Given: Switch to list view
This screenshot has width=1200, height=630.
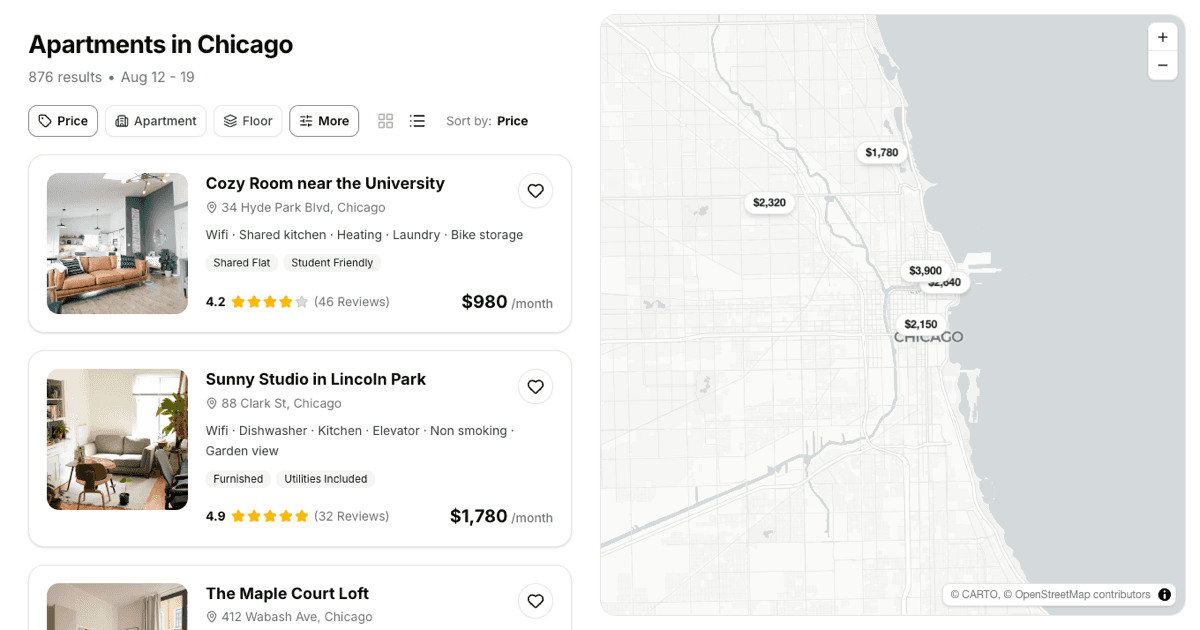Looking at the screenshot, I should tap(418, 121).
